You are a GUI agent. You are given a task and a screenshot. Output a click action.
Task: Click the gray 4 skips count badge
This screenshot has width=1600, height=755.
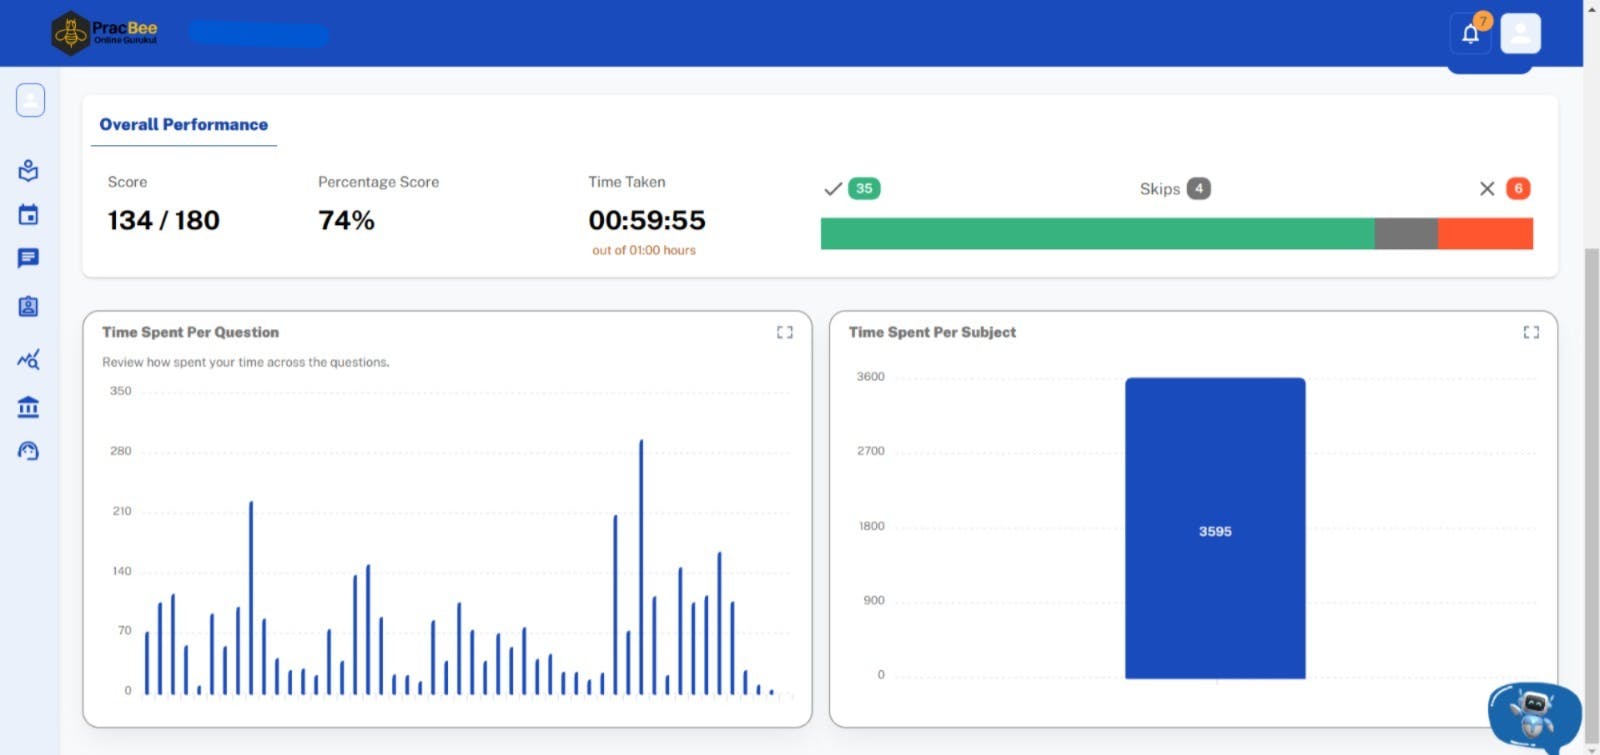(1198, 188)
